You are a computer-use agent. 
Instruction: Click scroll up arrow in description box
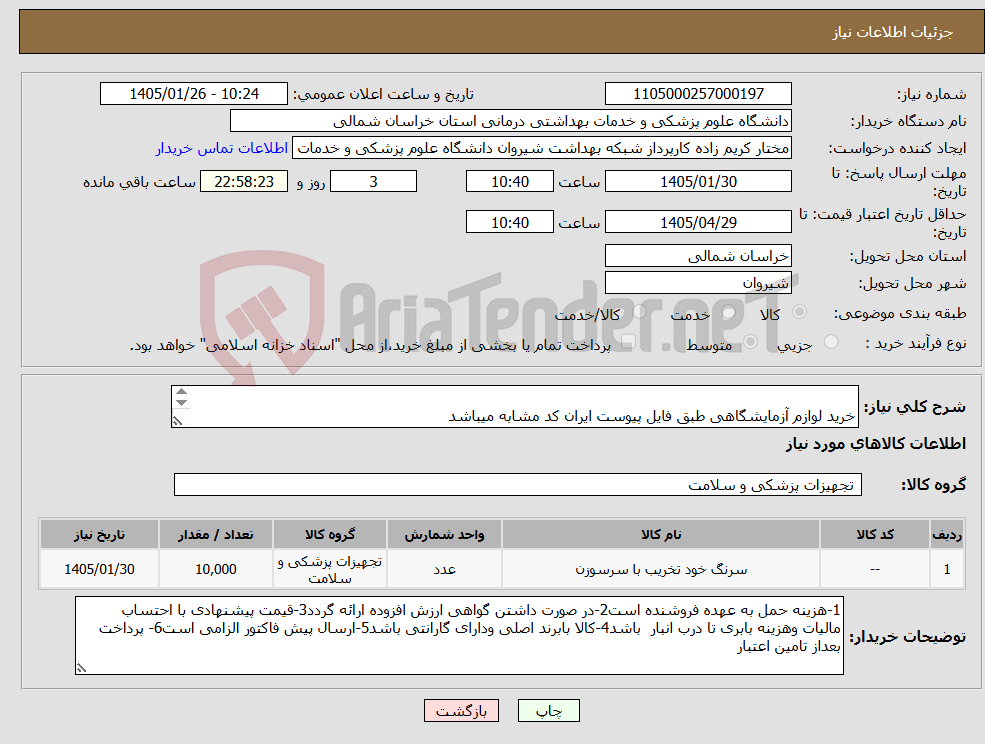(x=182, y=392)
